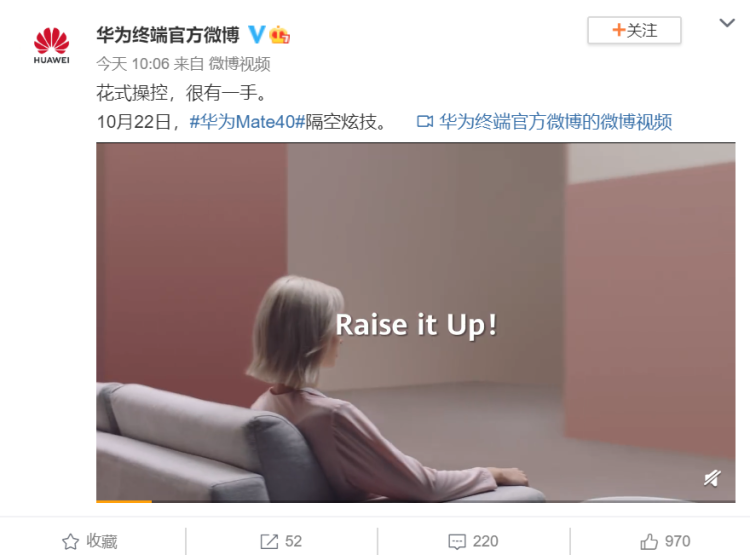Click the video camera icon before link
The height and width of the screenshot is (555, 750).
[x=425, y=122]
